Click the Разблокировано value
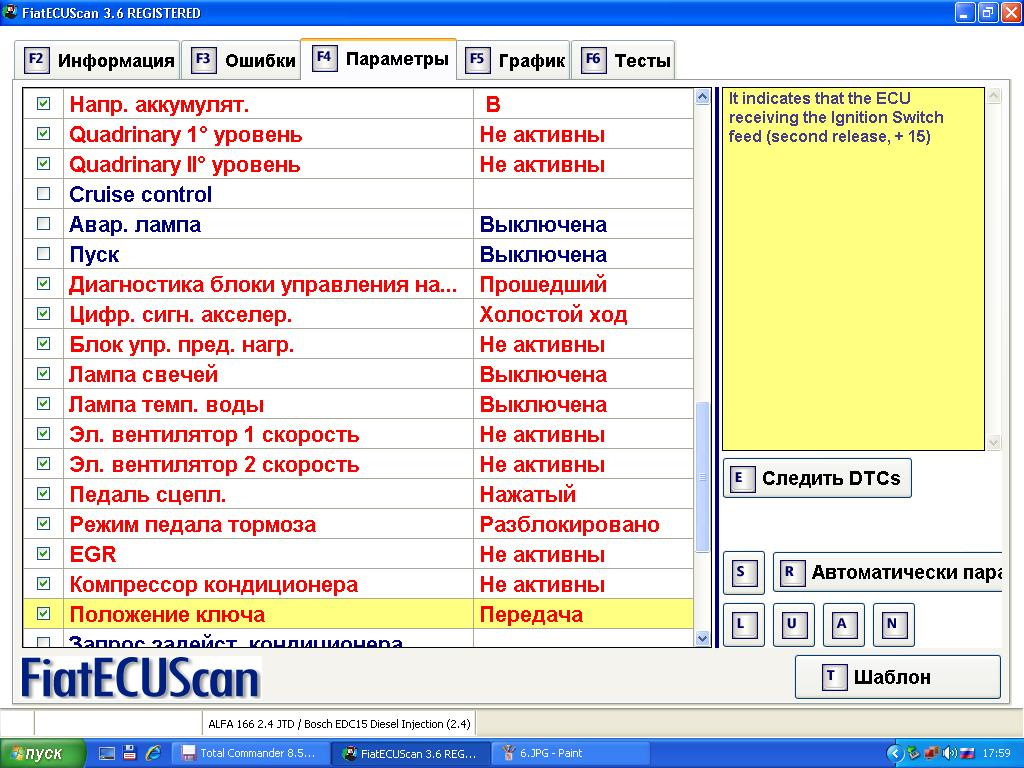Image resolution: width=1024 pixels, height=768 pixels. pyautogui.click(x=569, y=525)
